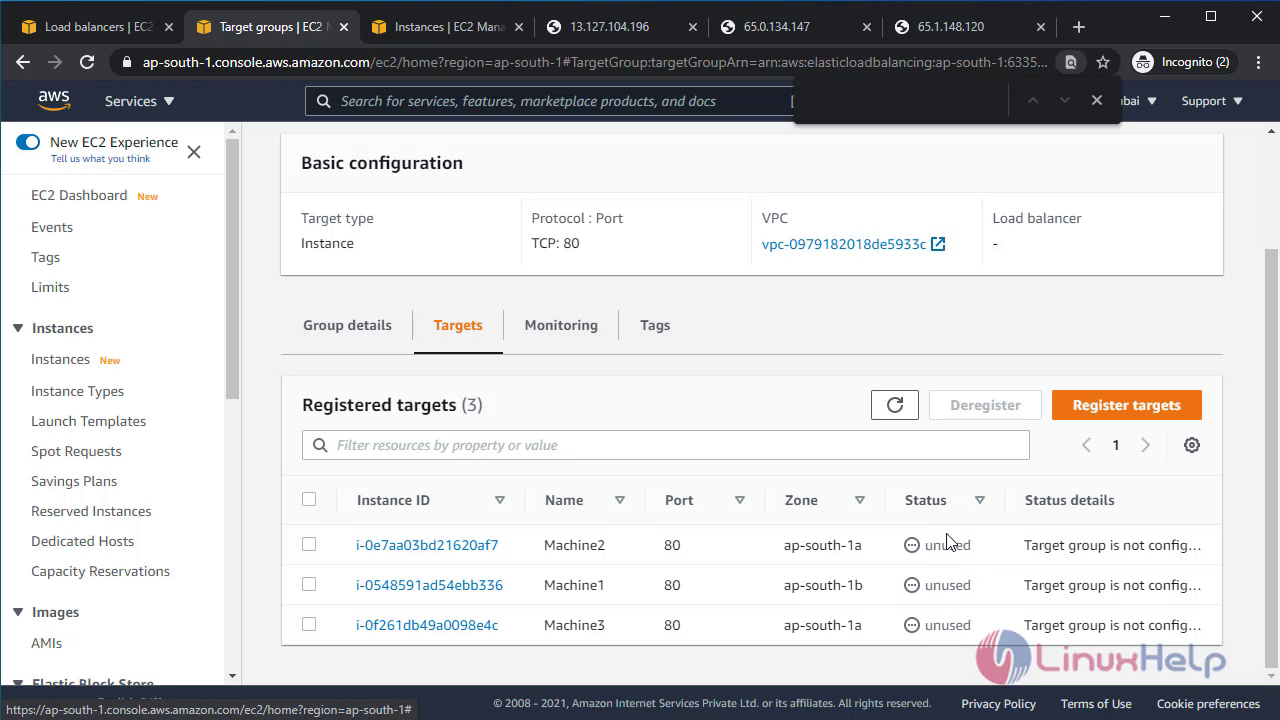
Task: Jump to next find result
Action: [1065, 100]
